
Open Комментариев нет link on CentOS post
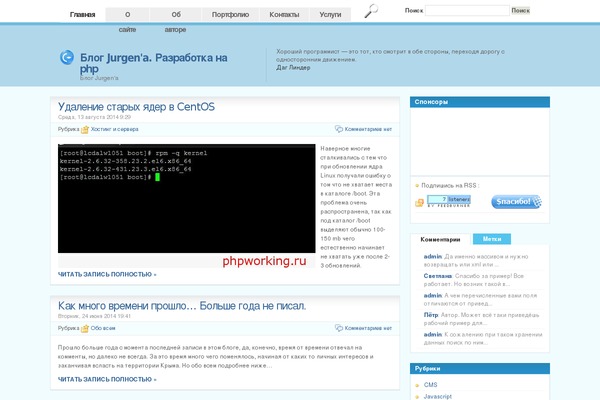(368, 129)
